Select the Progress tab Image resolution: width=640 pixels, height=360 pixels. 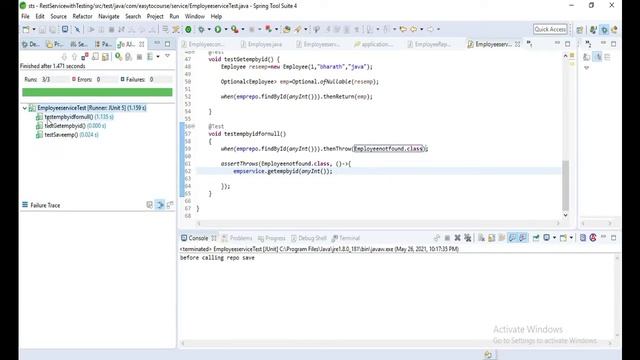coord(271,238)
